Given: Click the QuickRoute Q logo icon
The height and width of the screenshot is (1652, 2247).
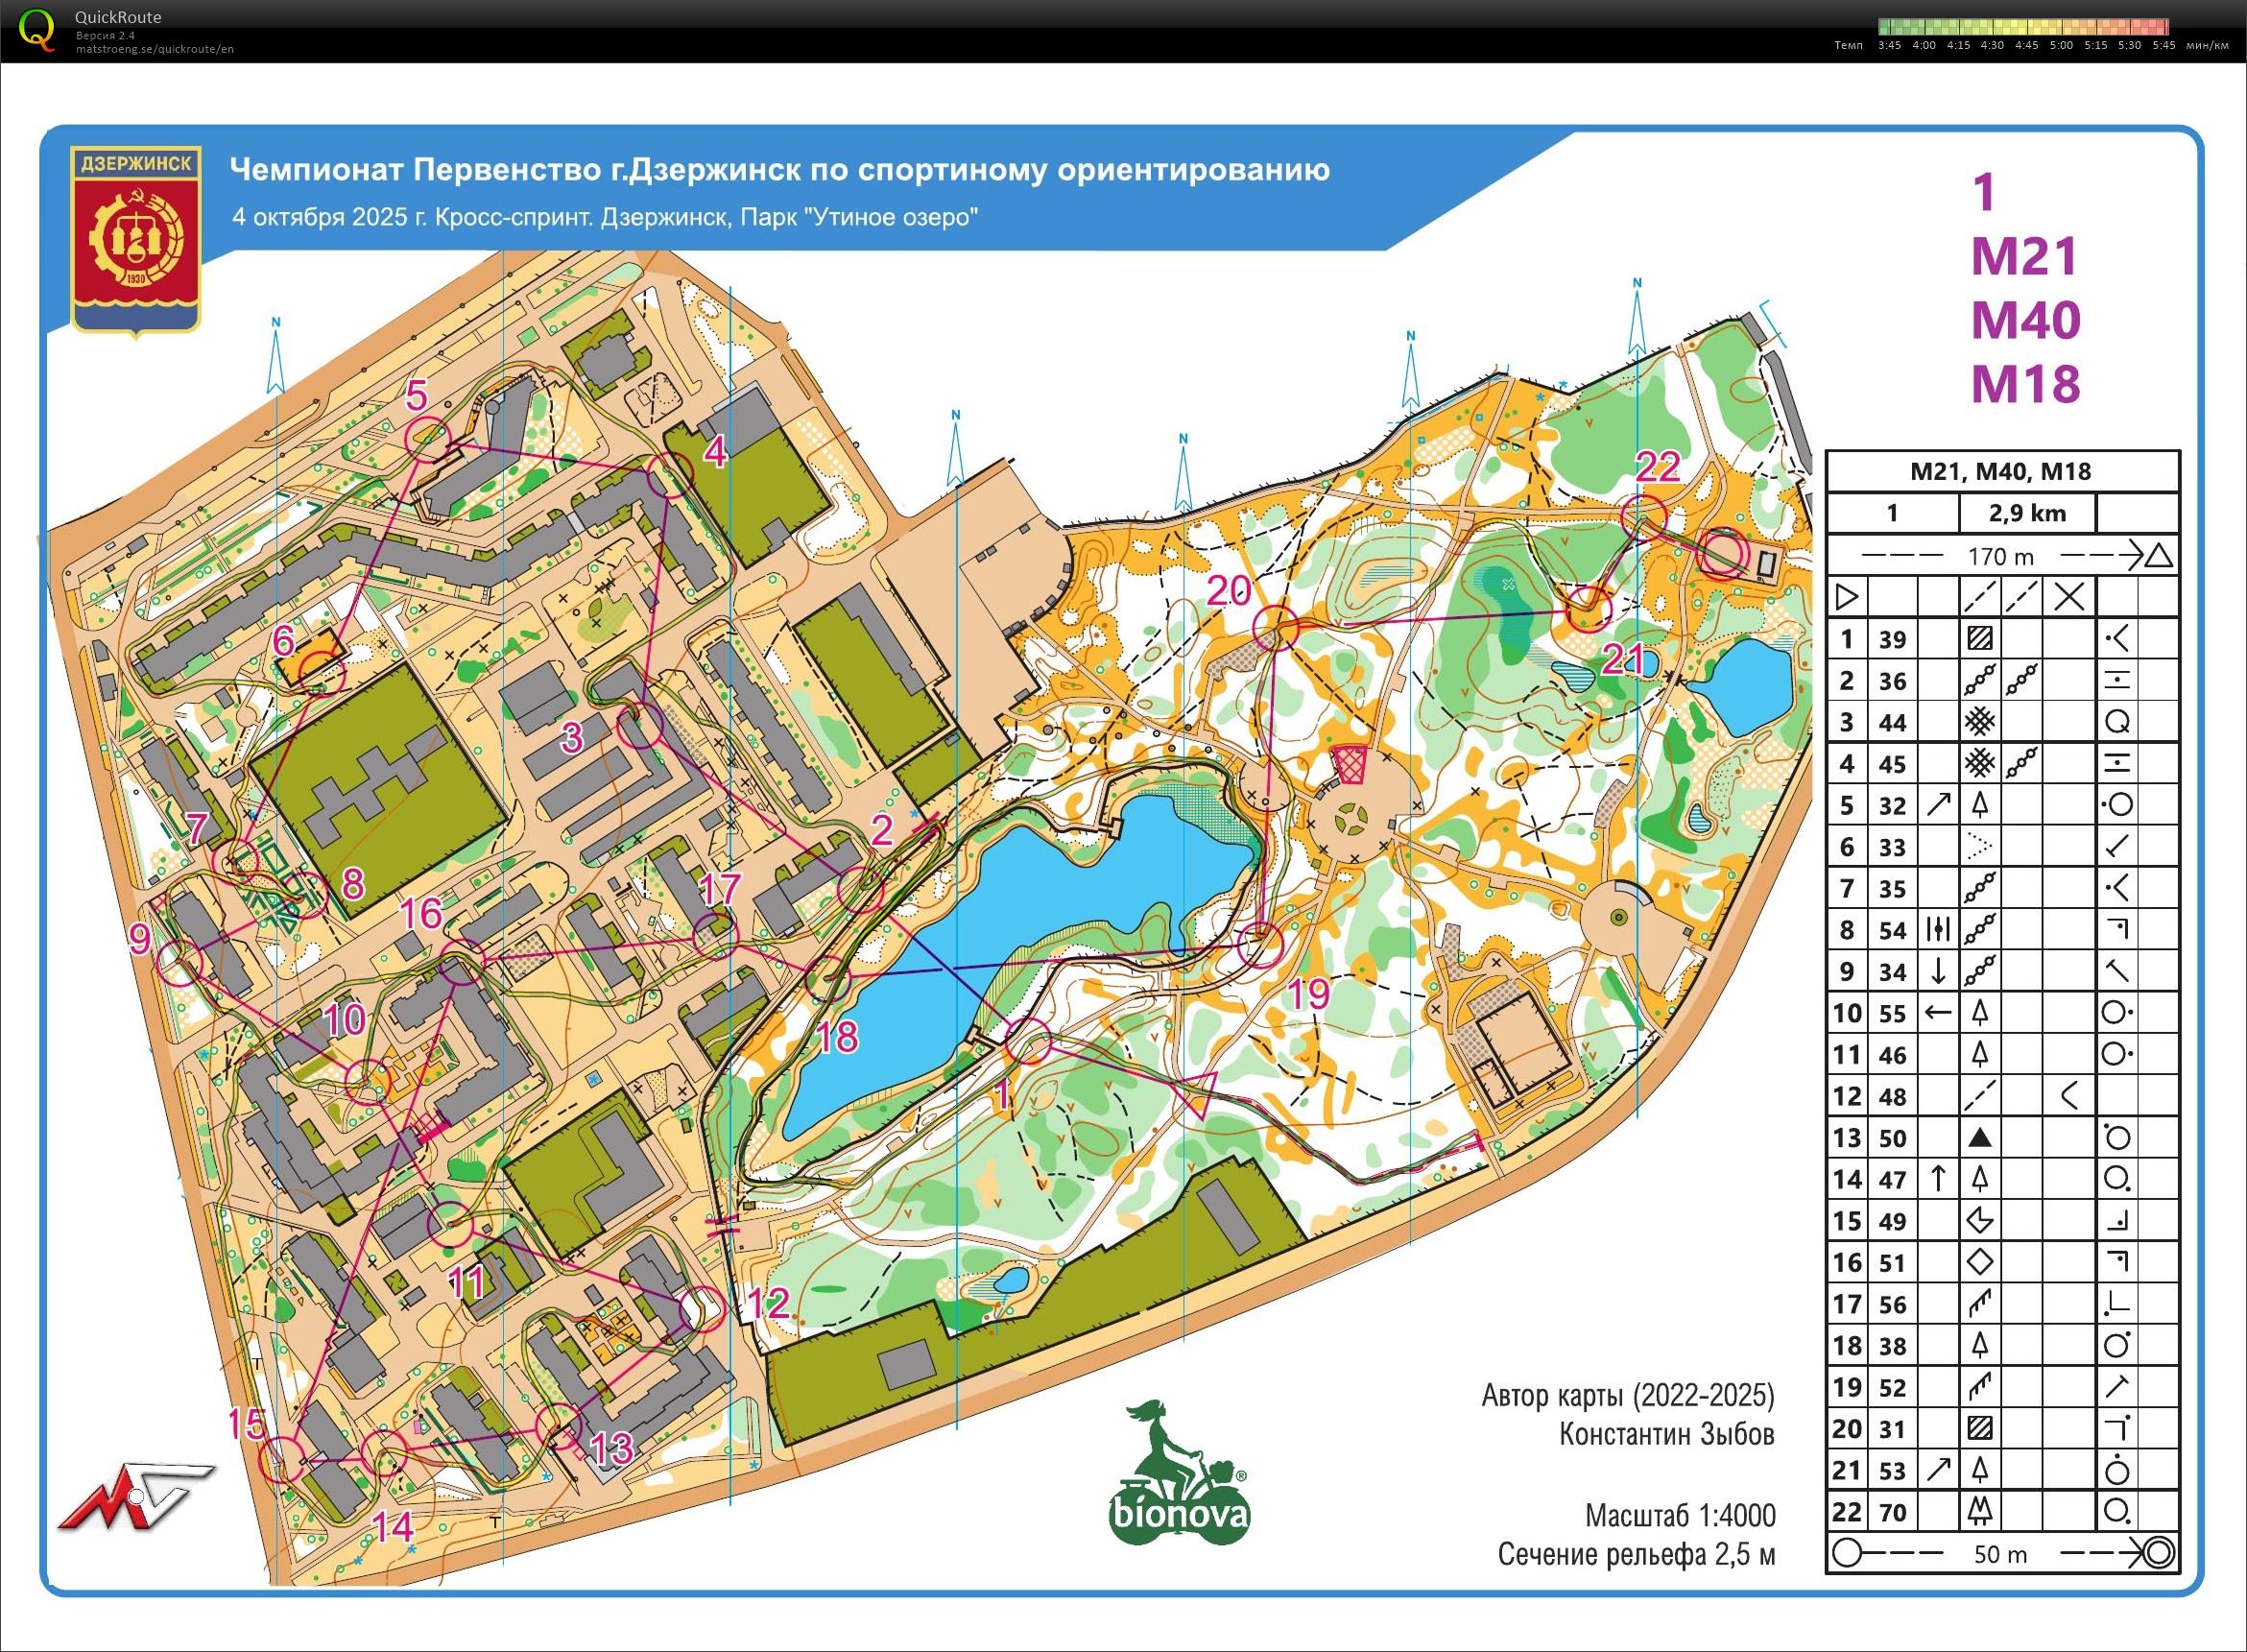Looking at the screenshot, I should [x=37, y=29].
